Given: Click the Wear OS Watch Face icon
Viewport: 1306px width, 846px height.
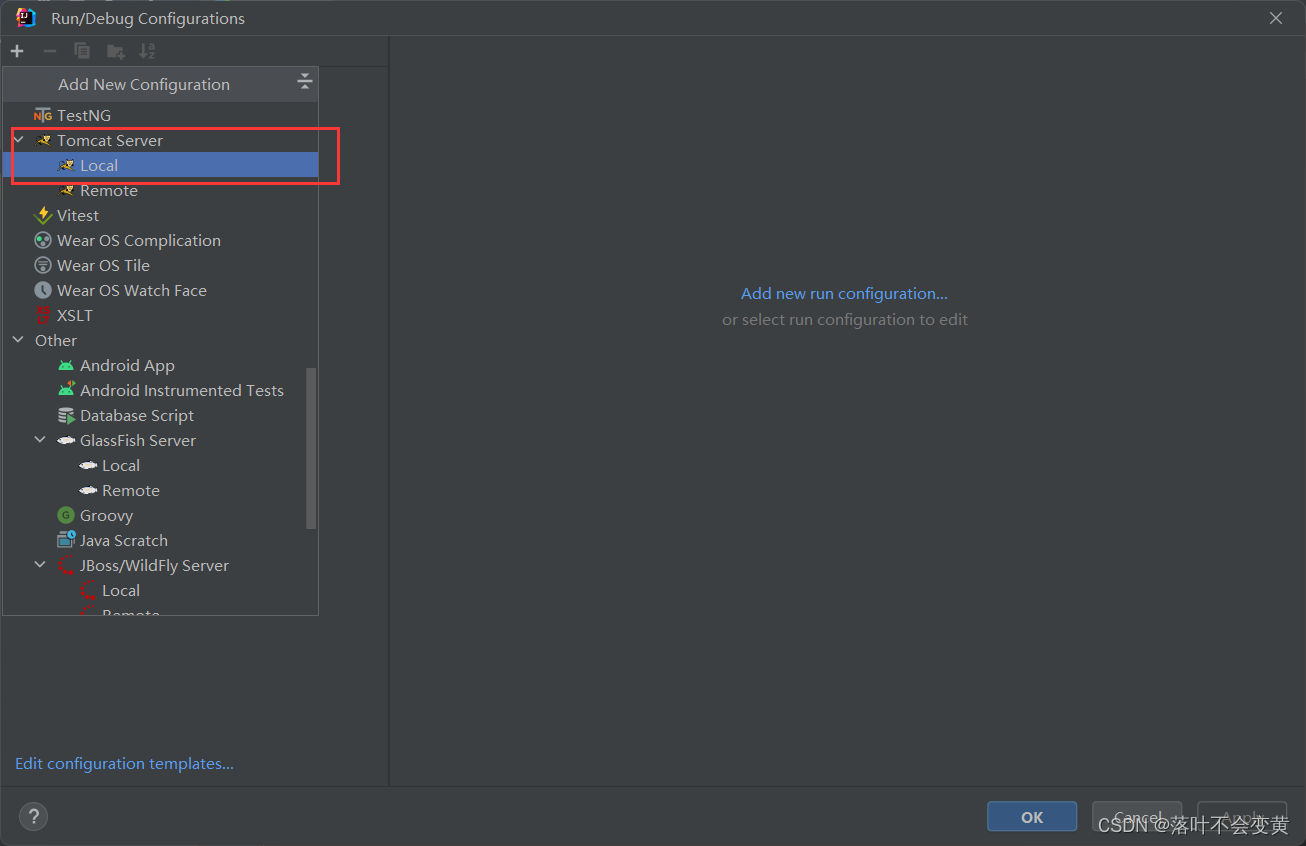Looking at the screenshot, I should (43, 291).
